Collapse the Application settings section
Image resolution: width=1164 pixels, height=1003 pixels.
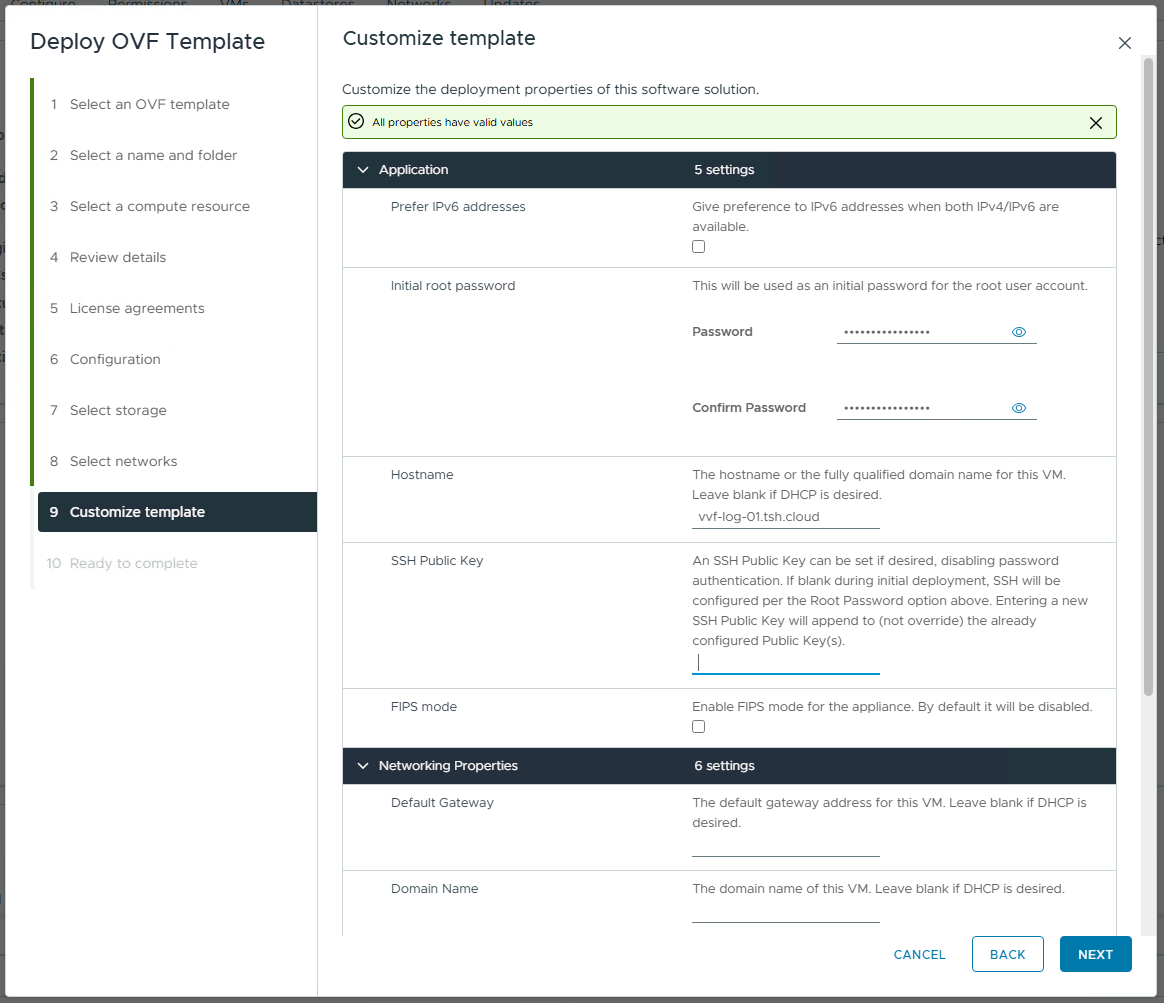pyautogui.click(x=363, y=170)
